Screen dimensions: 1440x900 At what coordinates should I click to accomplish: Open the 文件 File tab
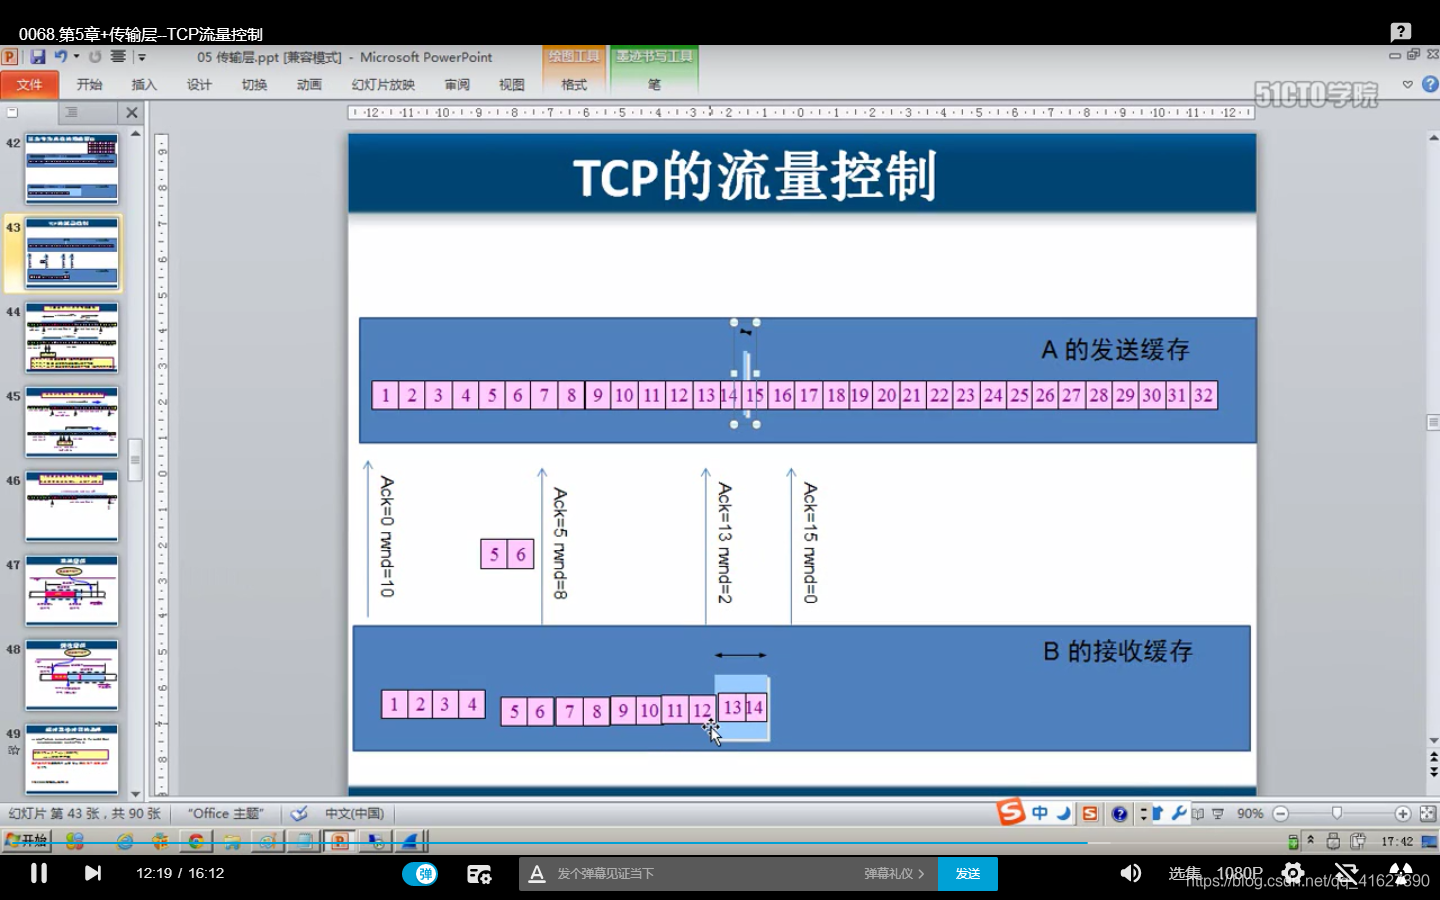30,85
